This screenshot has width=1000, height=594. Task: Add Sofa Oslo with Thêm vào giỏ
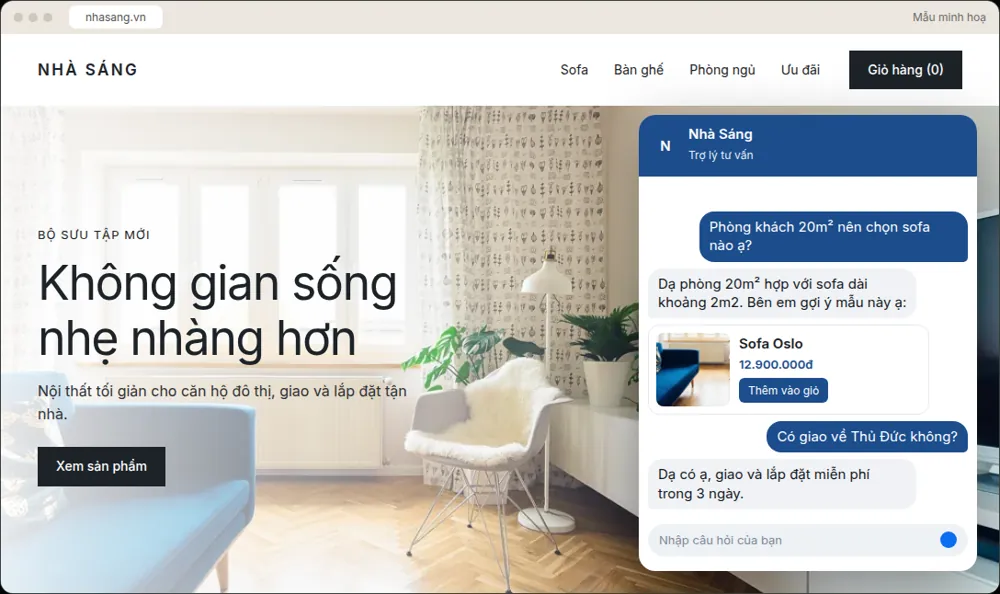[x=783, y=390]
